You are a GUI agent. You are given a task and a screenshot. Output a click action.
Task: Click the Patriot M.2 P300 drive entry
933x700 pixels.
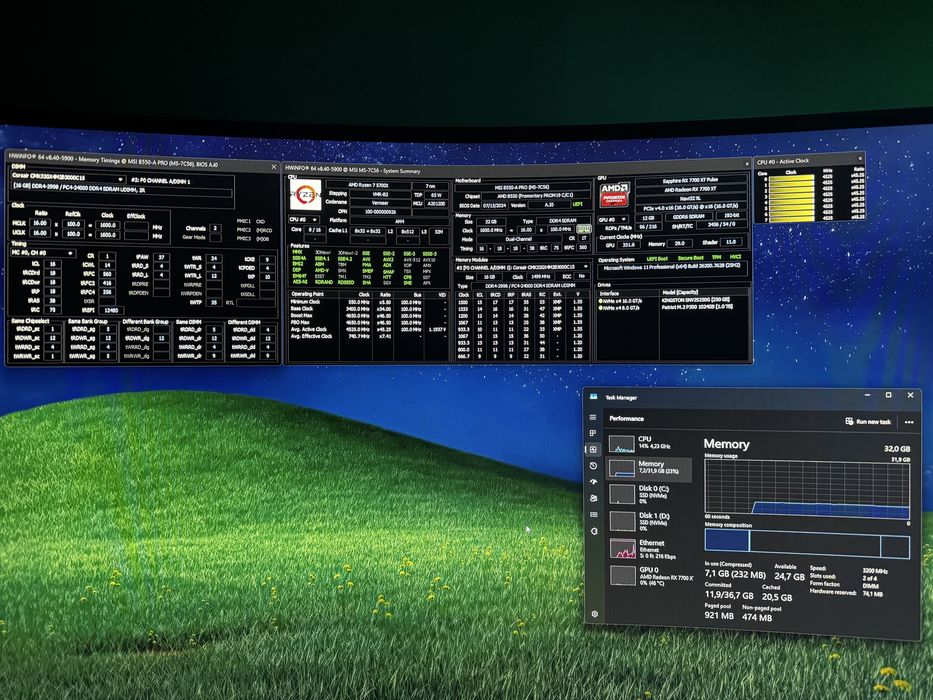696,307
